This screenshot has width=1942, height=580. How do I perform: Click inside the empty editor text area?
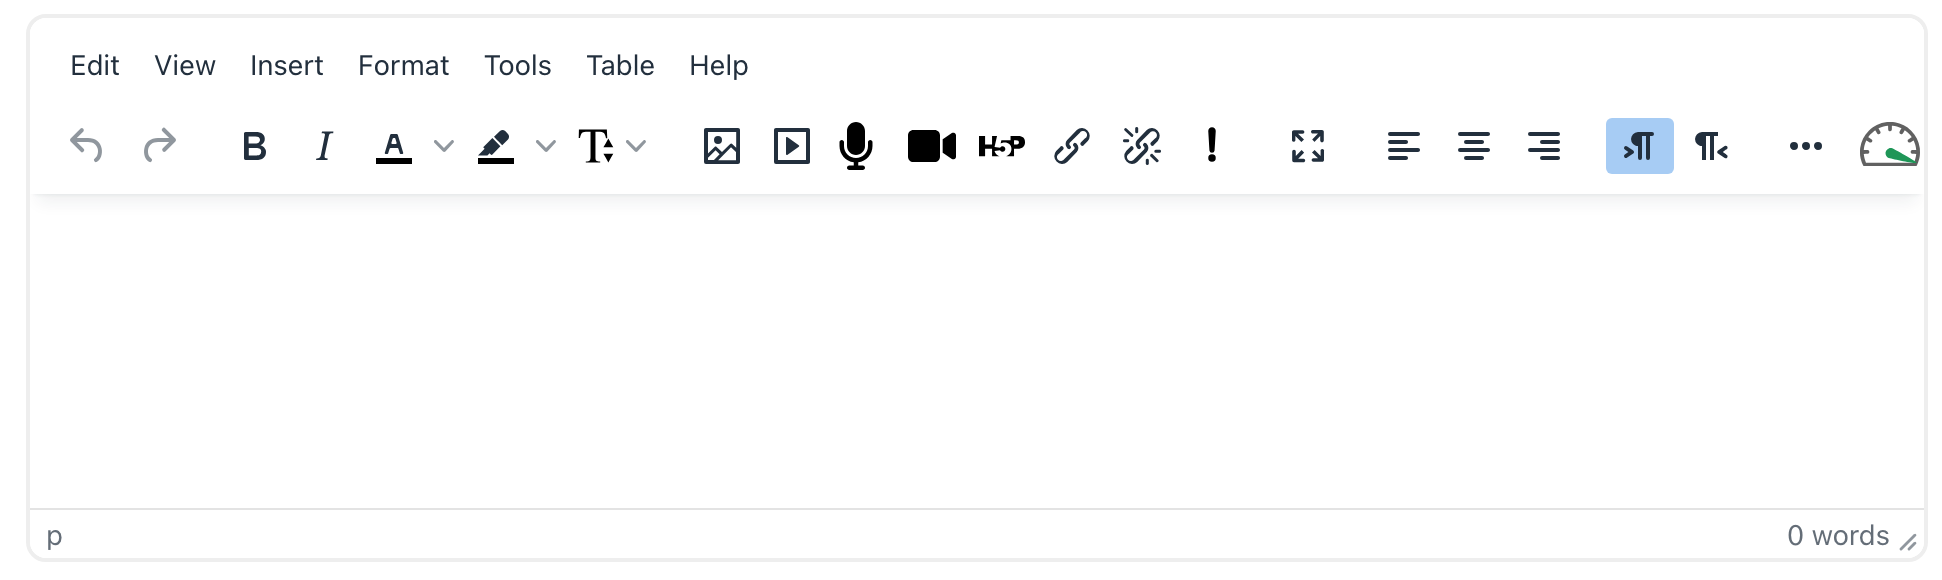[x=976, y=350]
